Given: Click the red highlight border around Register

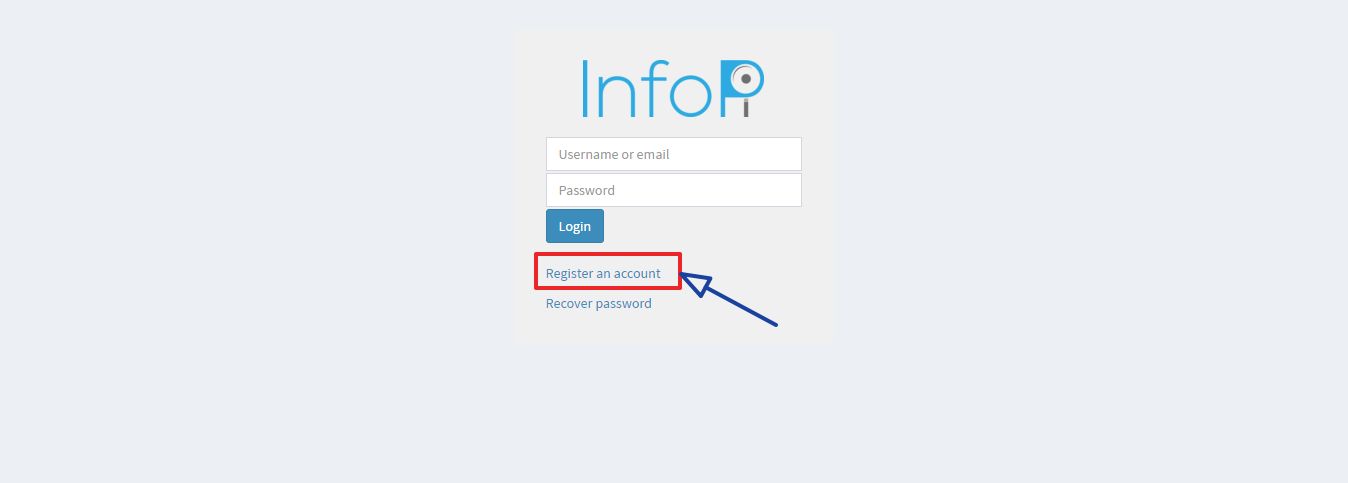Looking at the screenshot, I should tap(608, 255).
